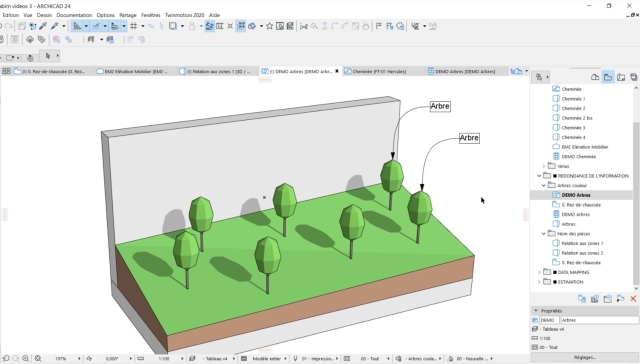Collapse Arbres couleur folder
The width and height of the screenshot is (640, 364).
coord(543,185)
